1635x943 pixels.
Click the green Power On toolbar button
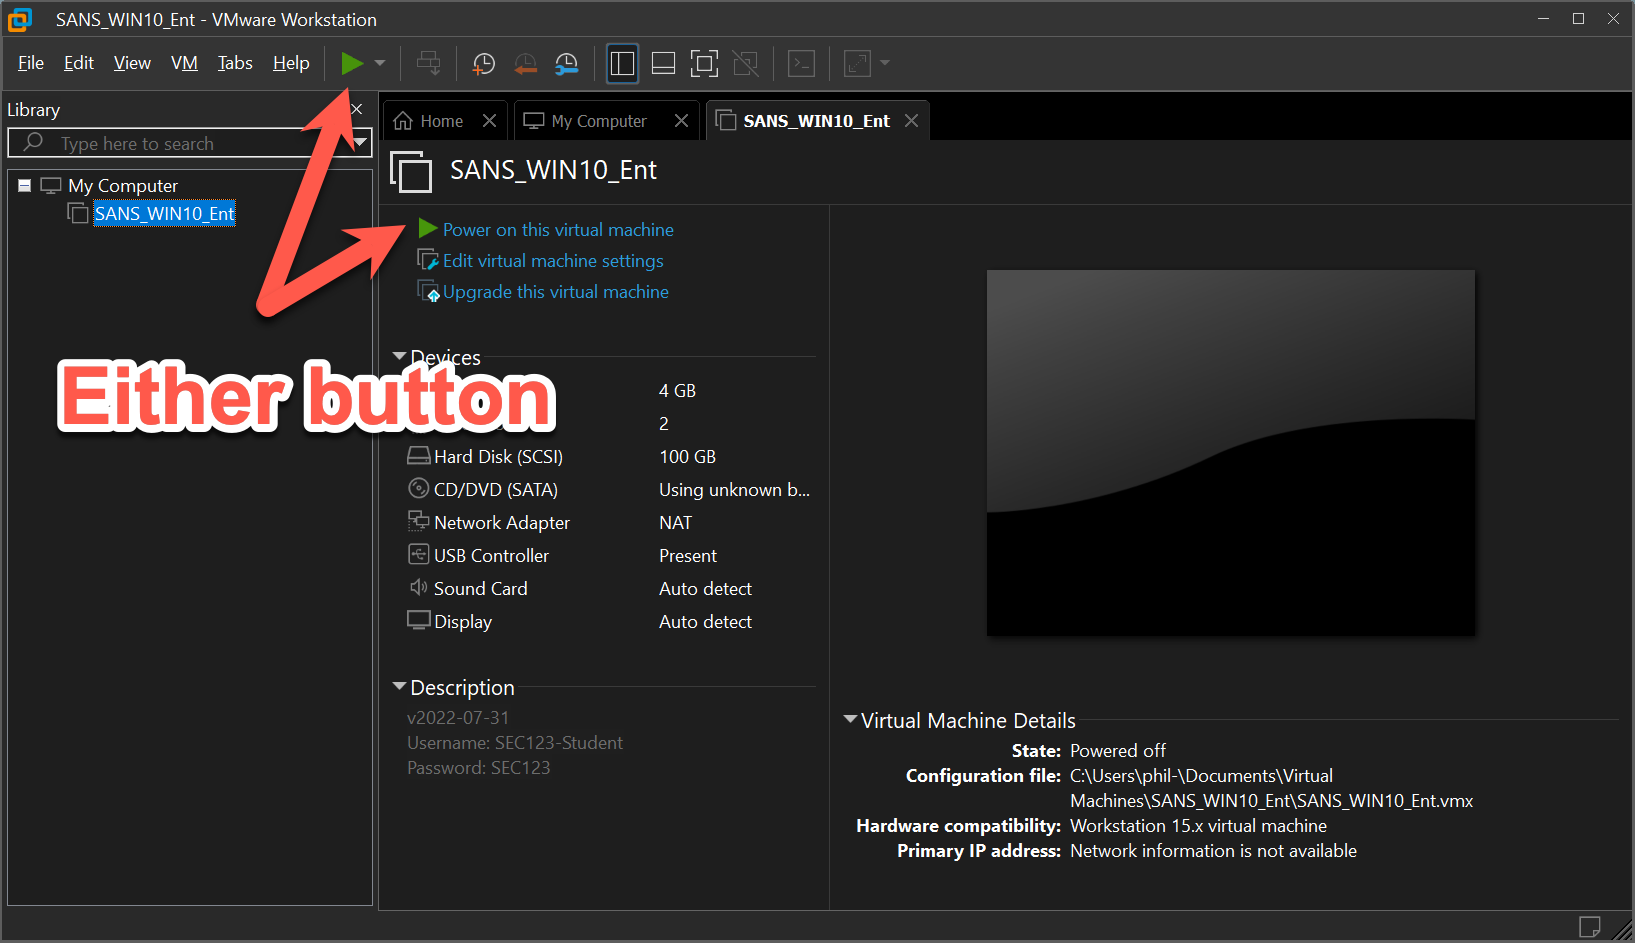[x=351, y=64]
